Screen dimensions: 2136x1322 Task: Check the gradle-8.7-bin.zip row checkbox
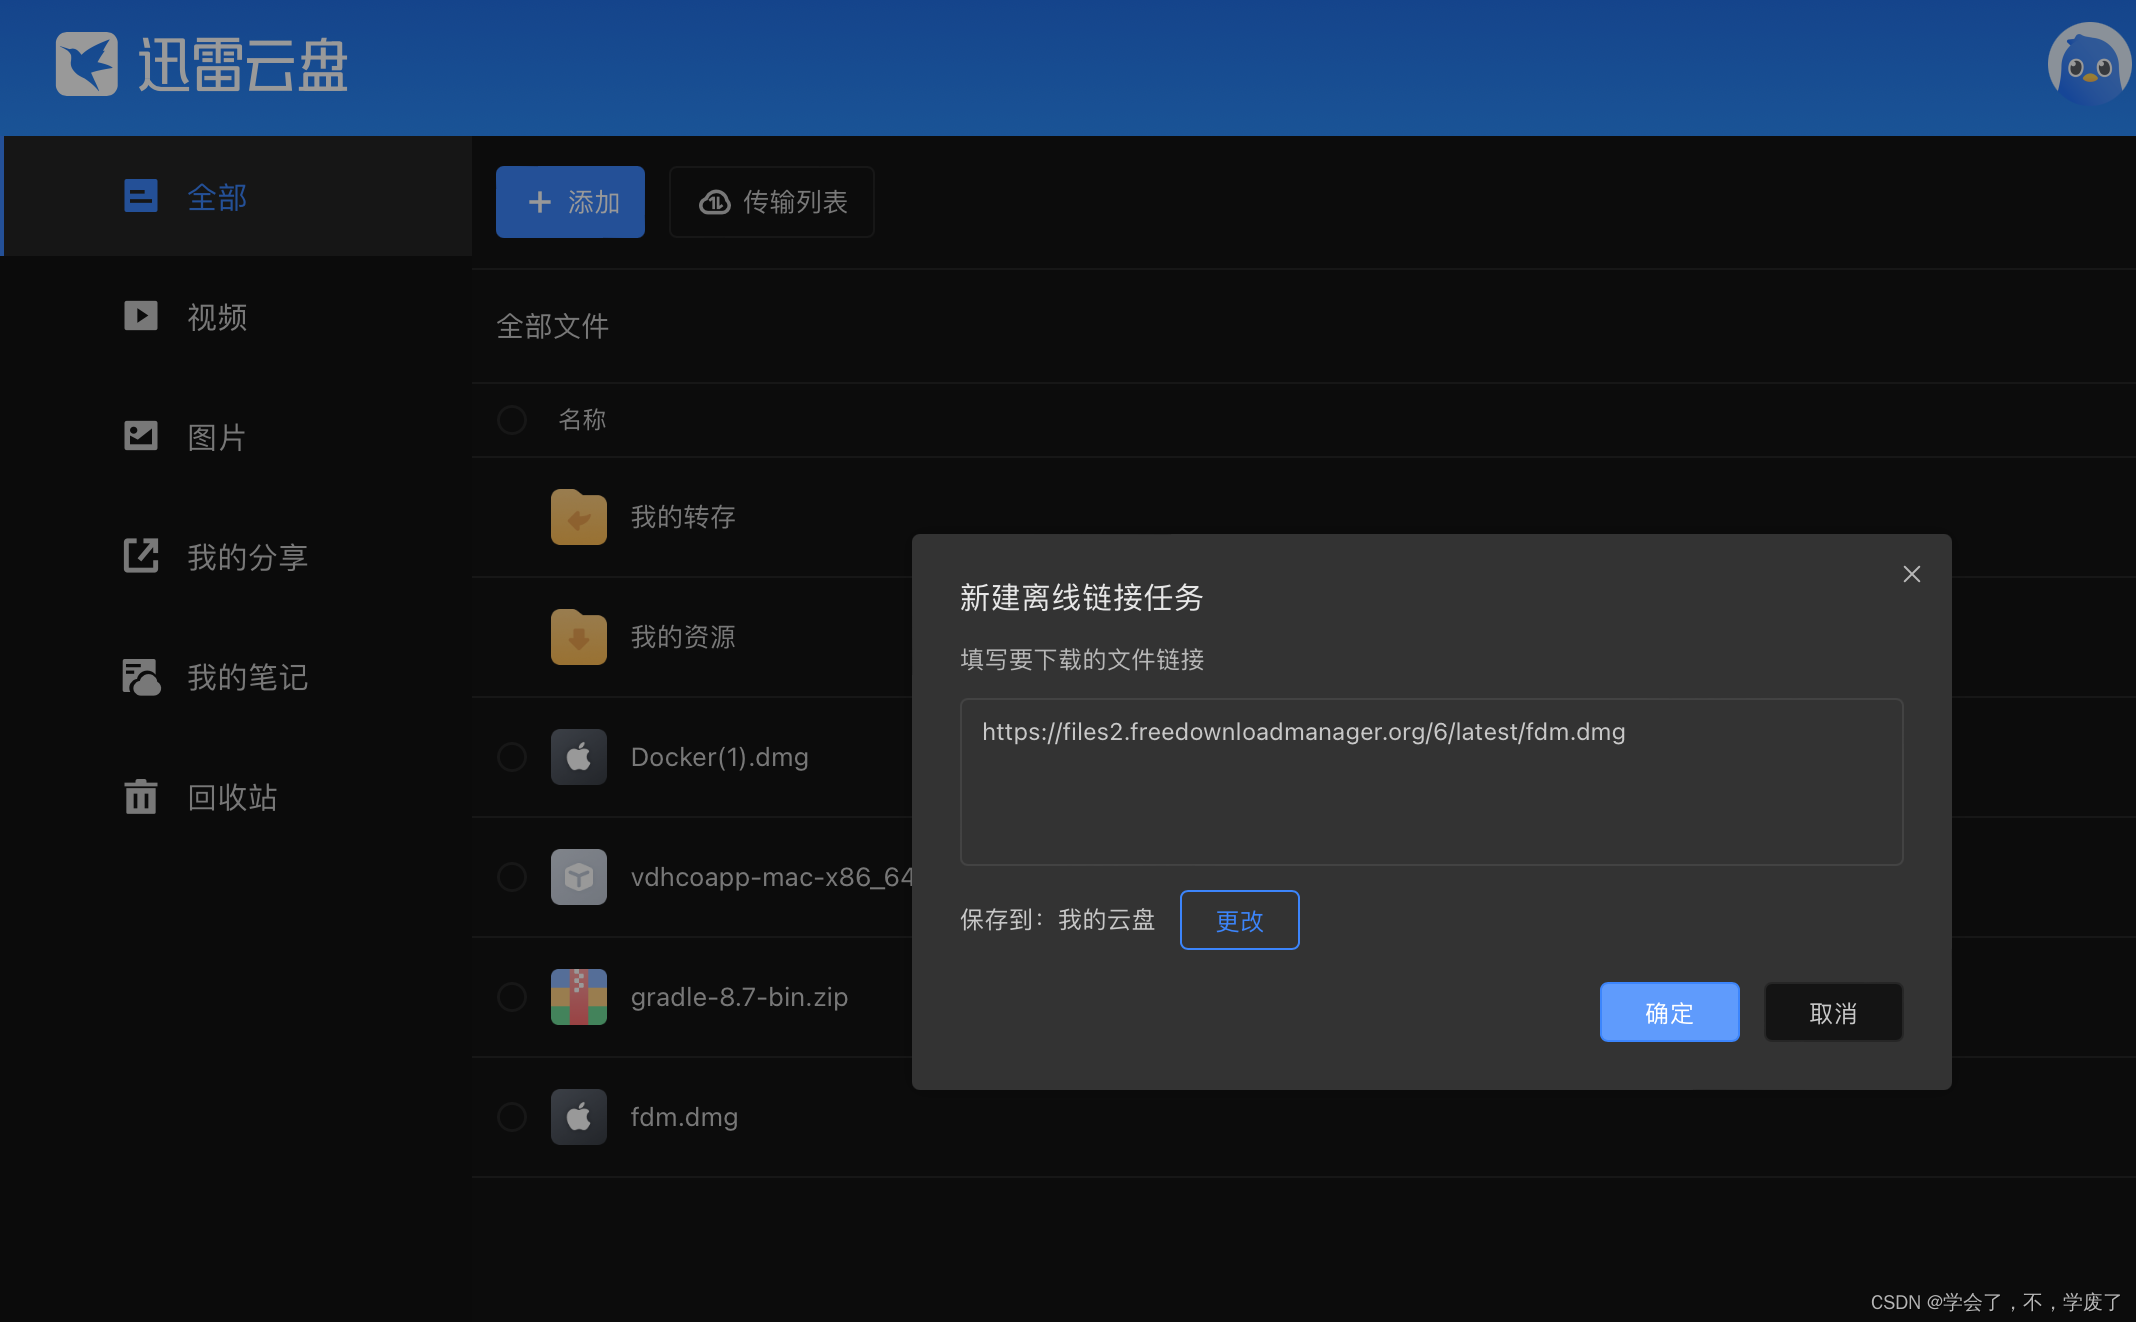point(512,997)
